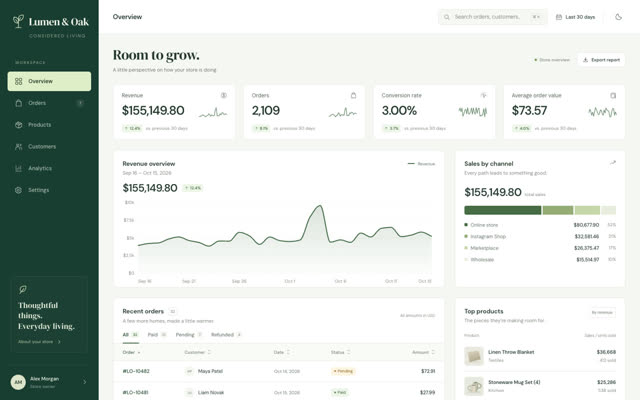Click the Recent orders count badge
Viewport: 640px width, 400px height.
point(172,311)
